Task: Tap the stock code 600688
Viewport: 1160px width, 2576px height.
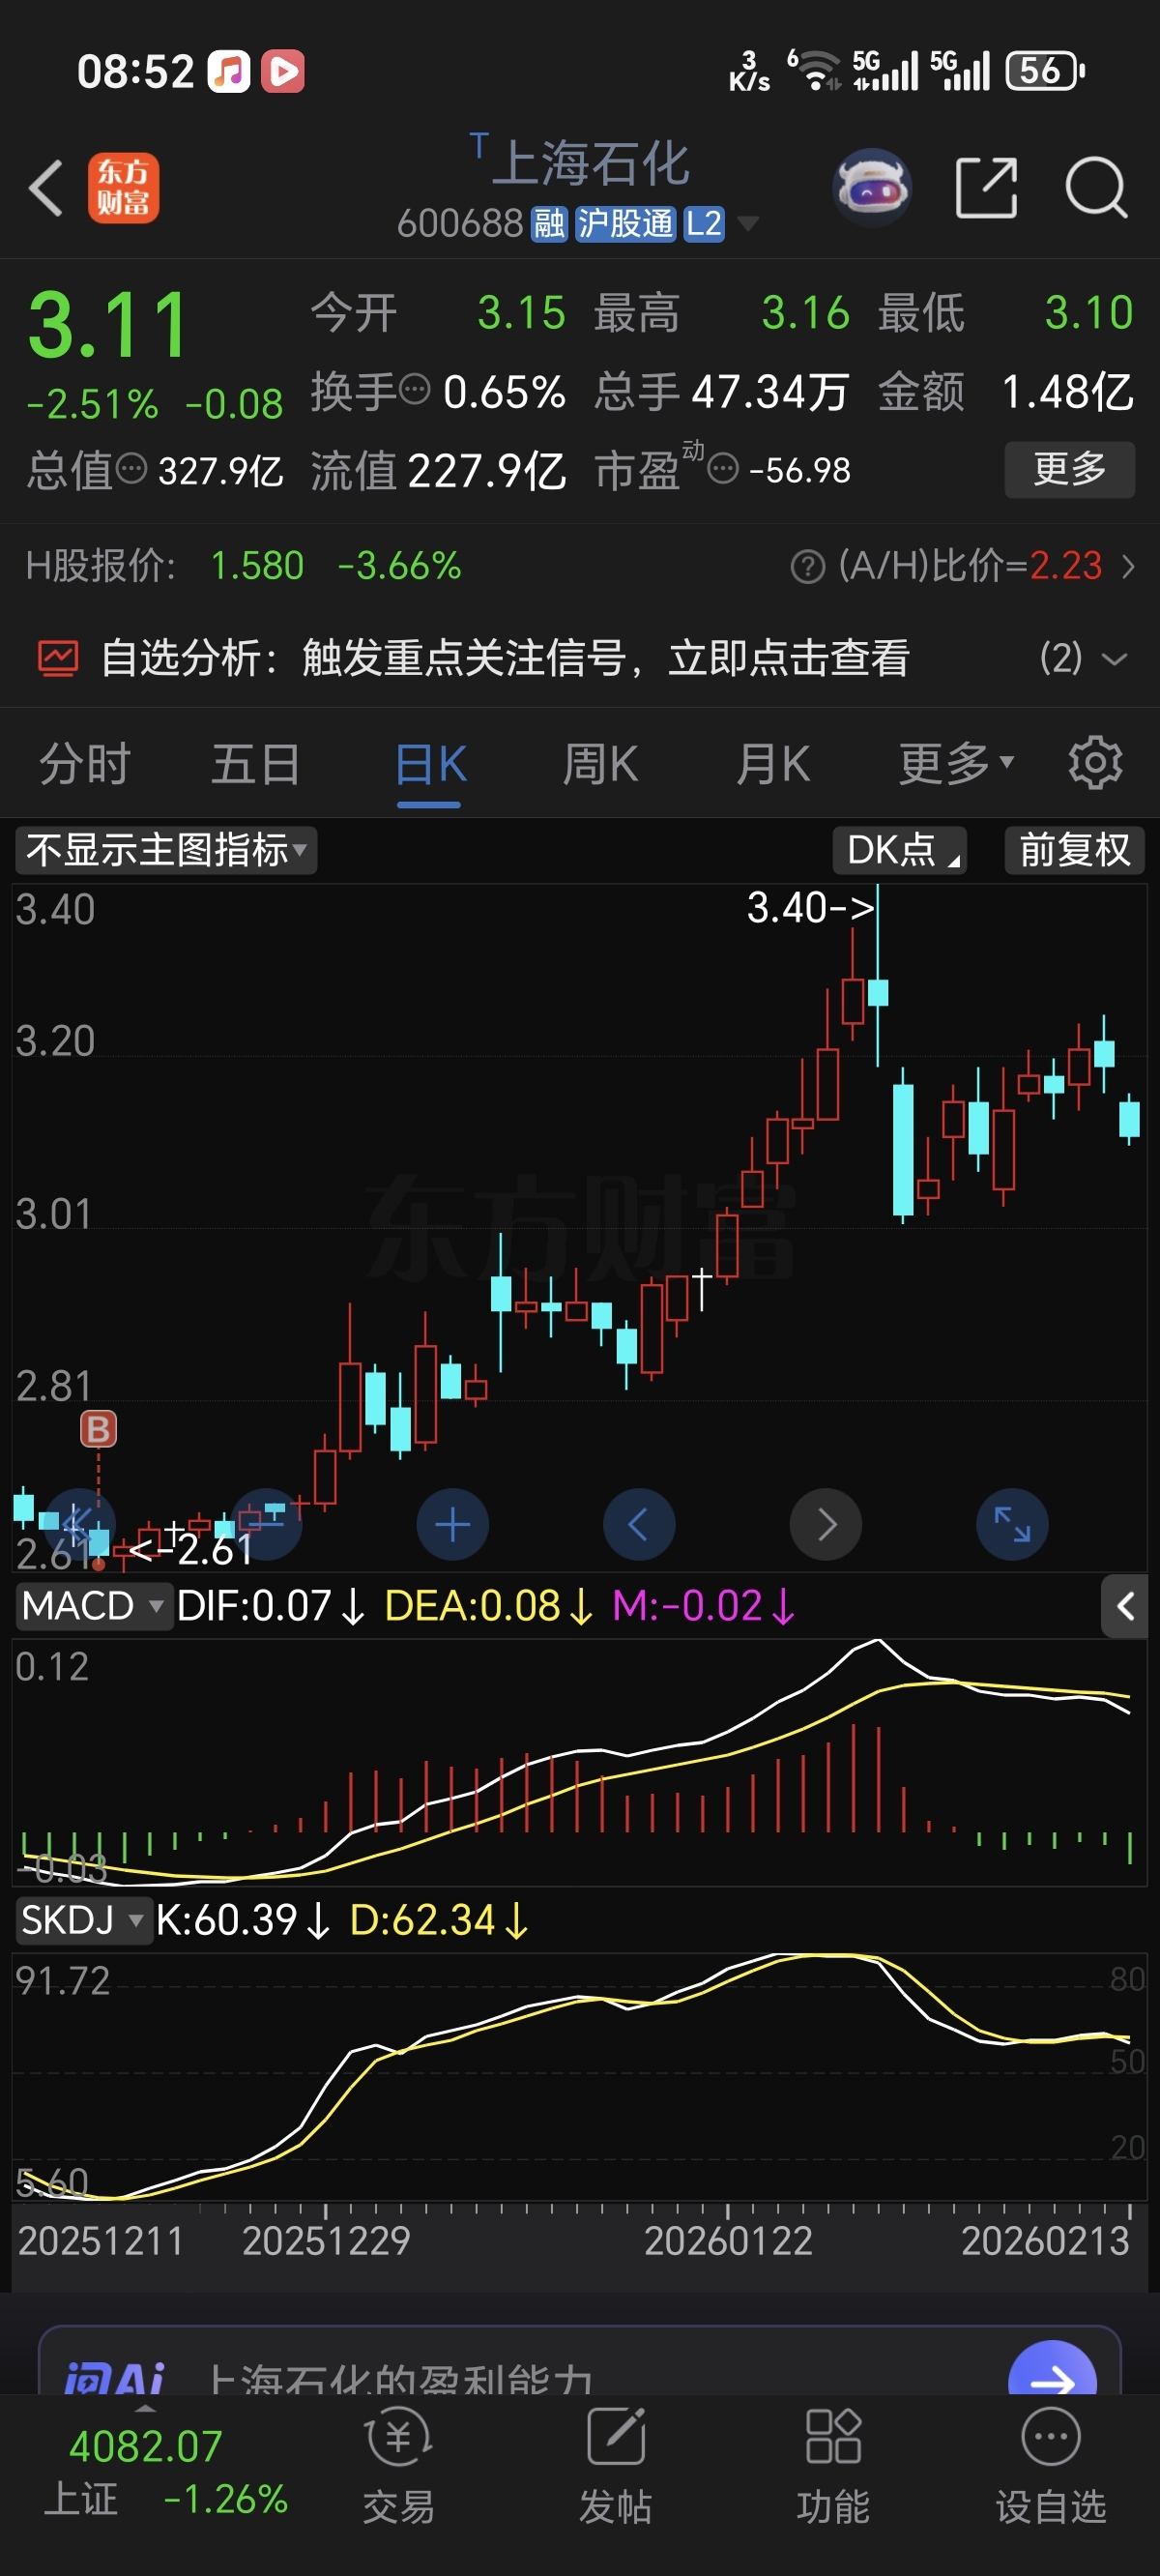Action: [x=460, y=224]
